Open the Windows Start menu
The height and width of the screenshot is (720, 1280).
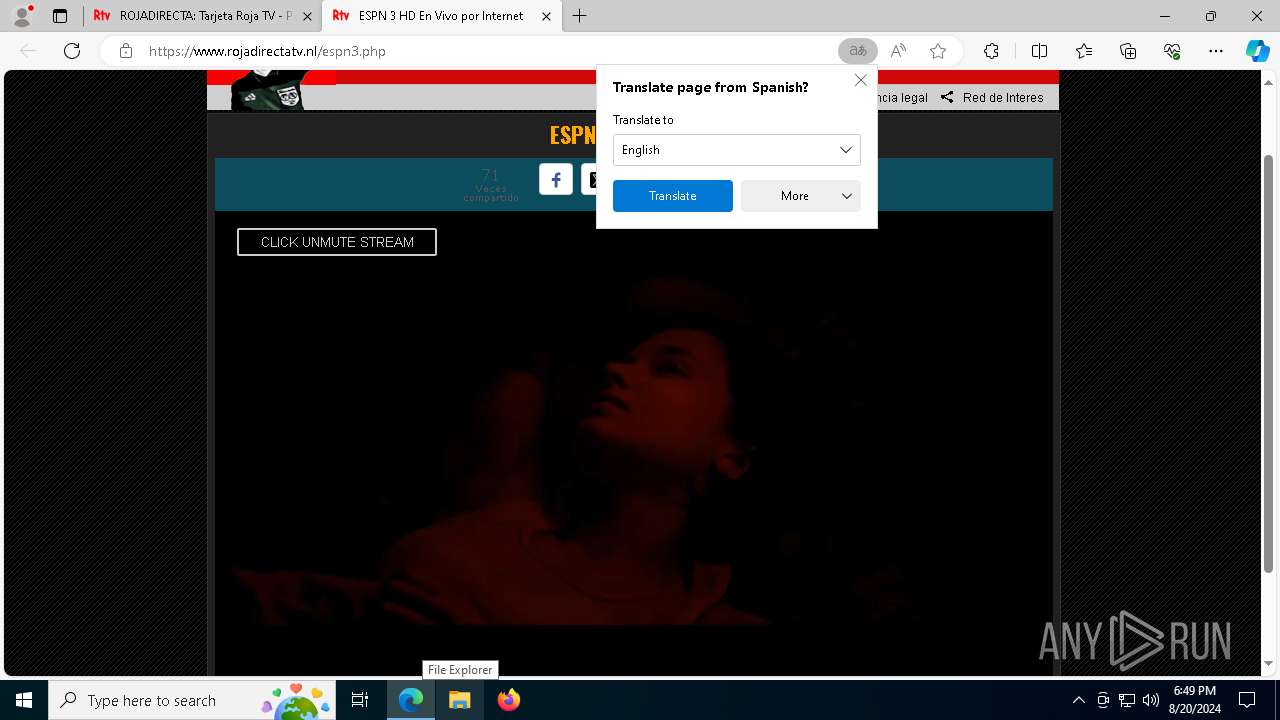pos(24,700)
